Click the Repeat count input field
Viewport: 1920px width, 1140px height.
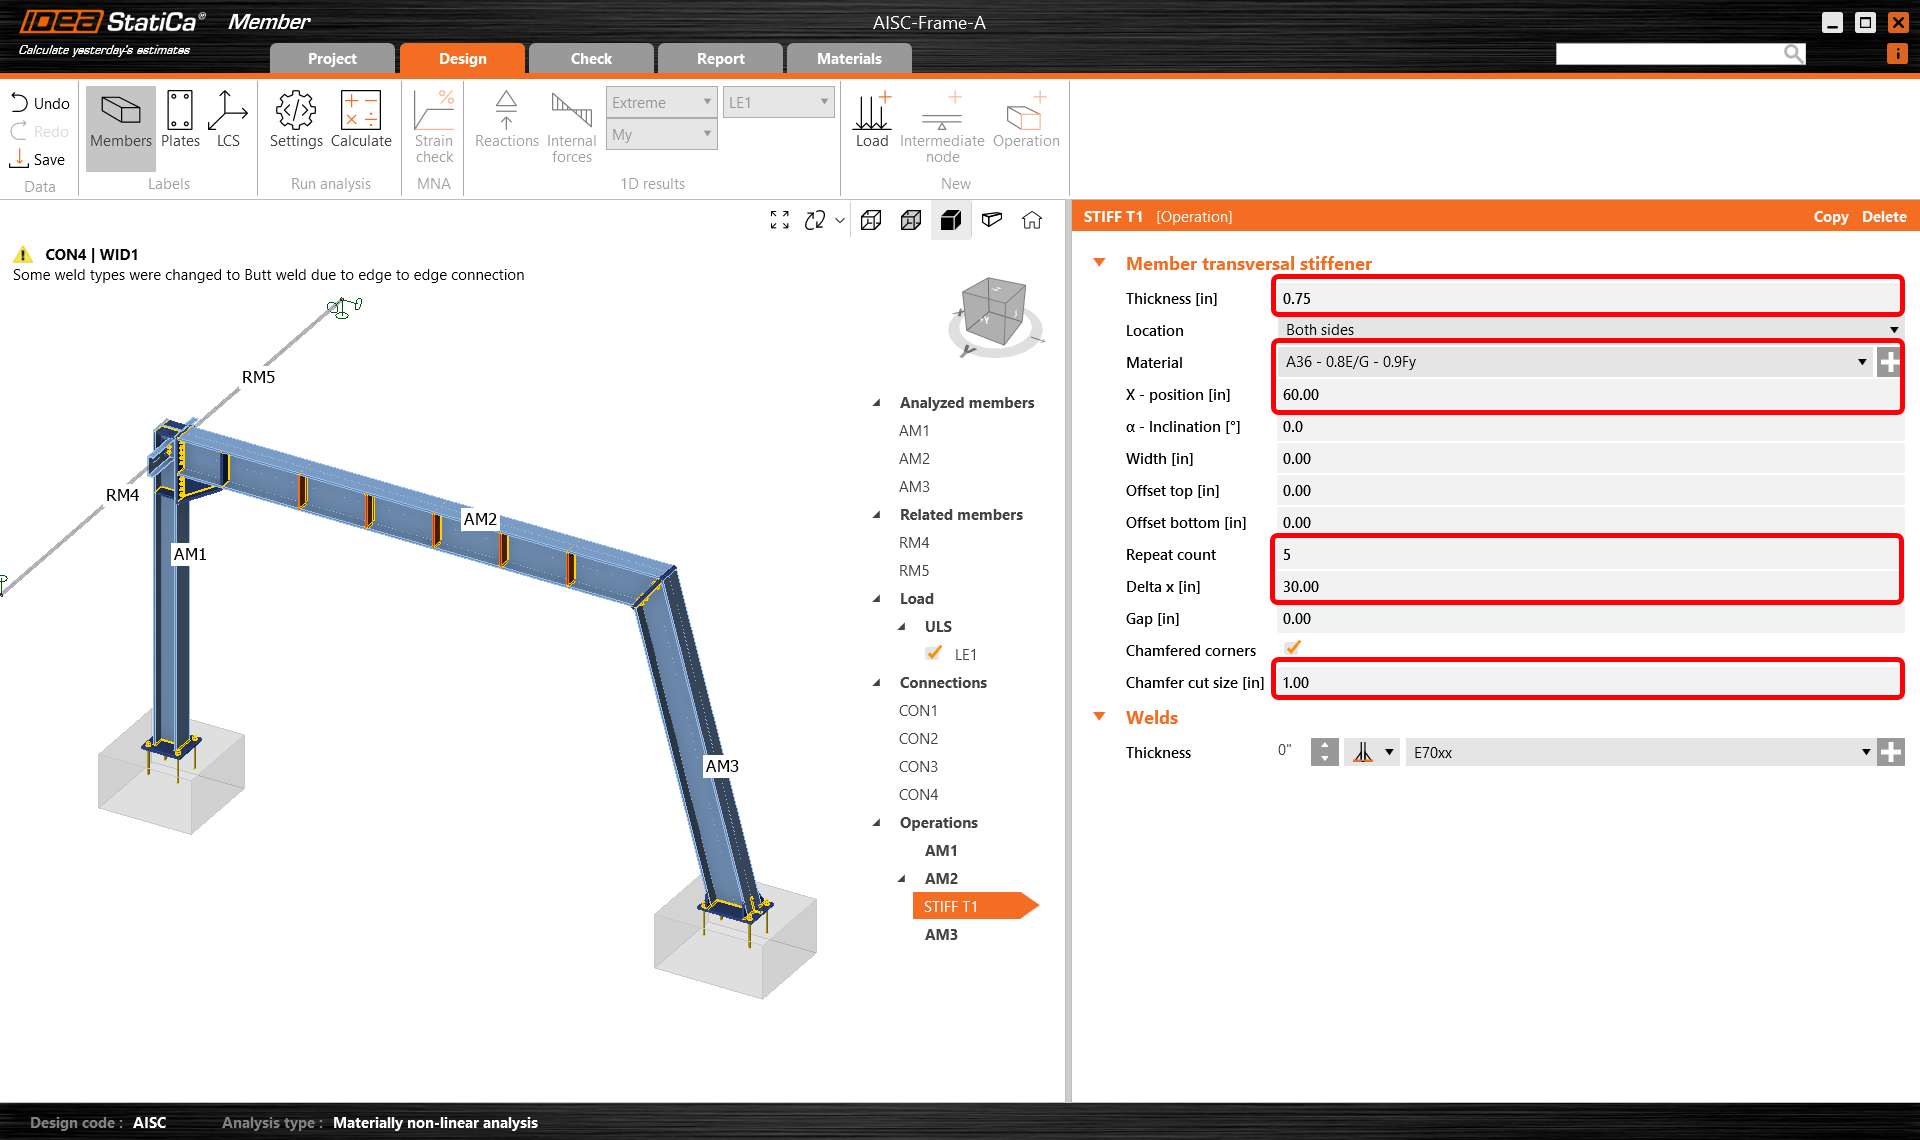point(1588,554)
